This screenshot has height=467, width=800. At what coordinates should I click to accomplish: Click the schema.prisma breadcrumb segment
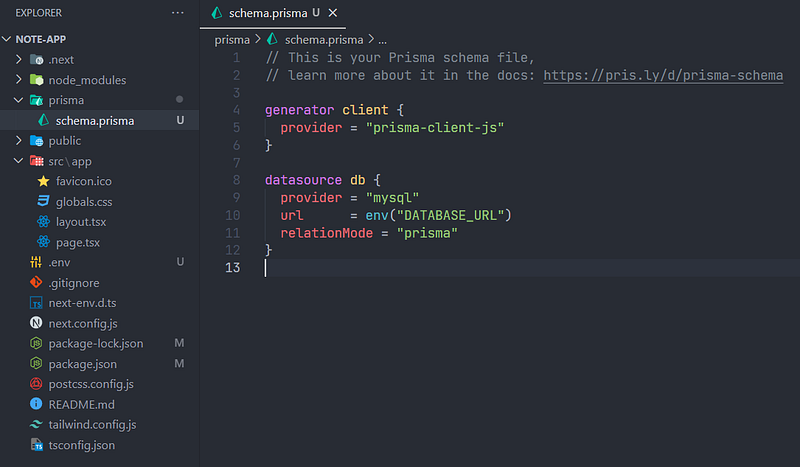[324, 40]
